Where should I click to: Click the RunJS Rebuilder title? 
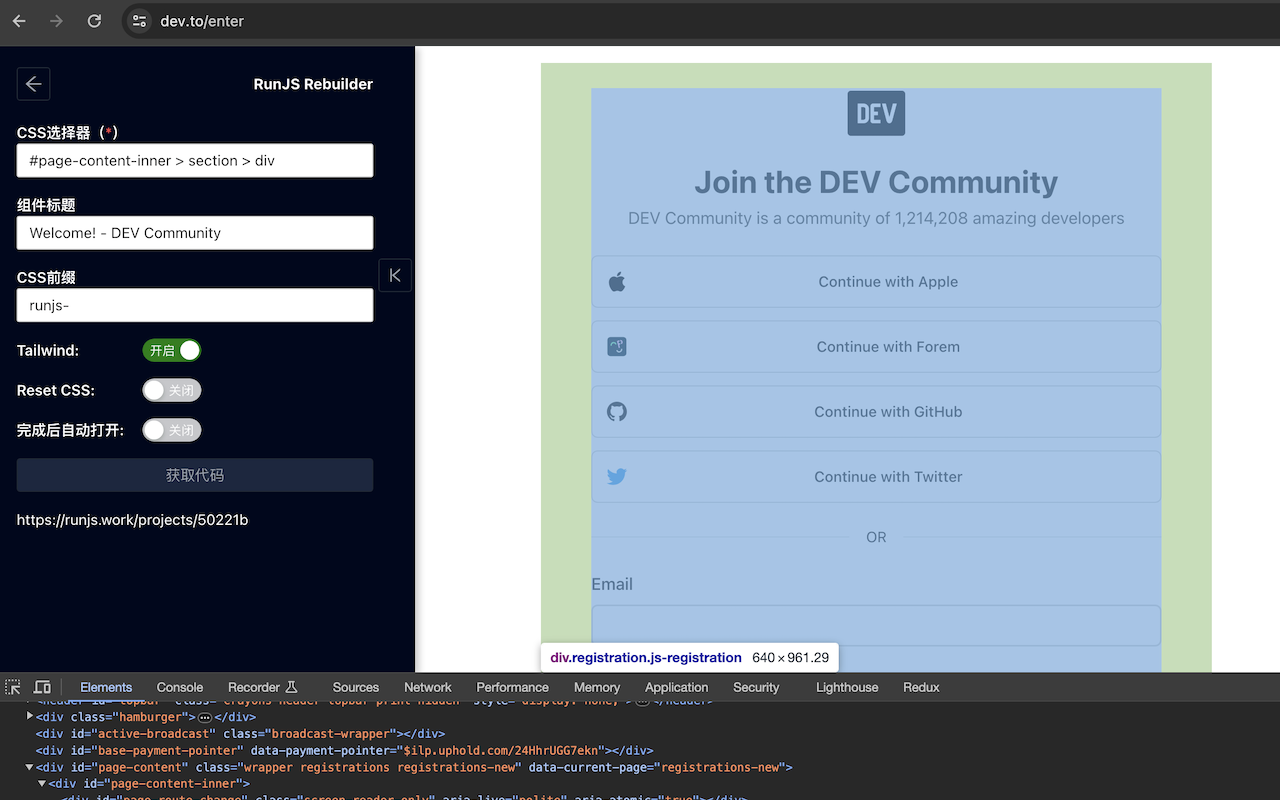click(313, 84)
